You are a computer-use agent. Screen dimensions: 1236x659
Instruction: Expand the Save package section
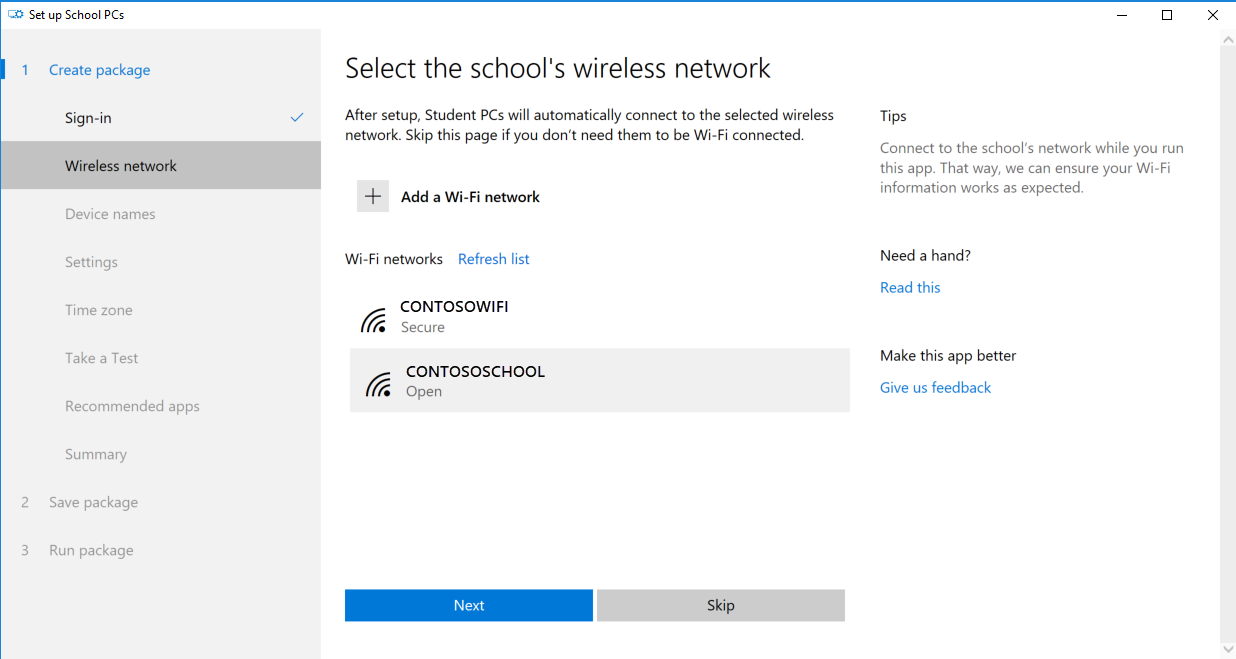pyautogui.click(x=93, y=502)
